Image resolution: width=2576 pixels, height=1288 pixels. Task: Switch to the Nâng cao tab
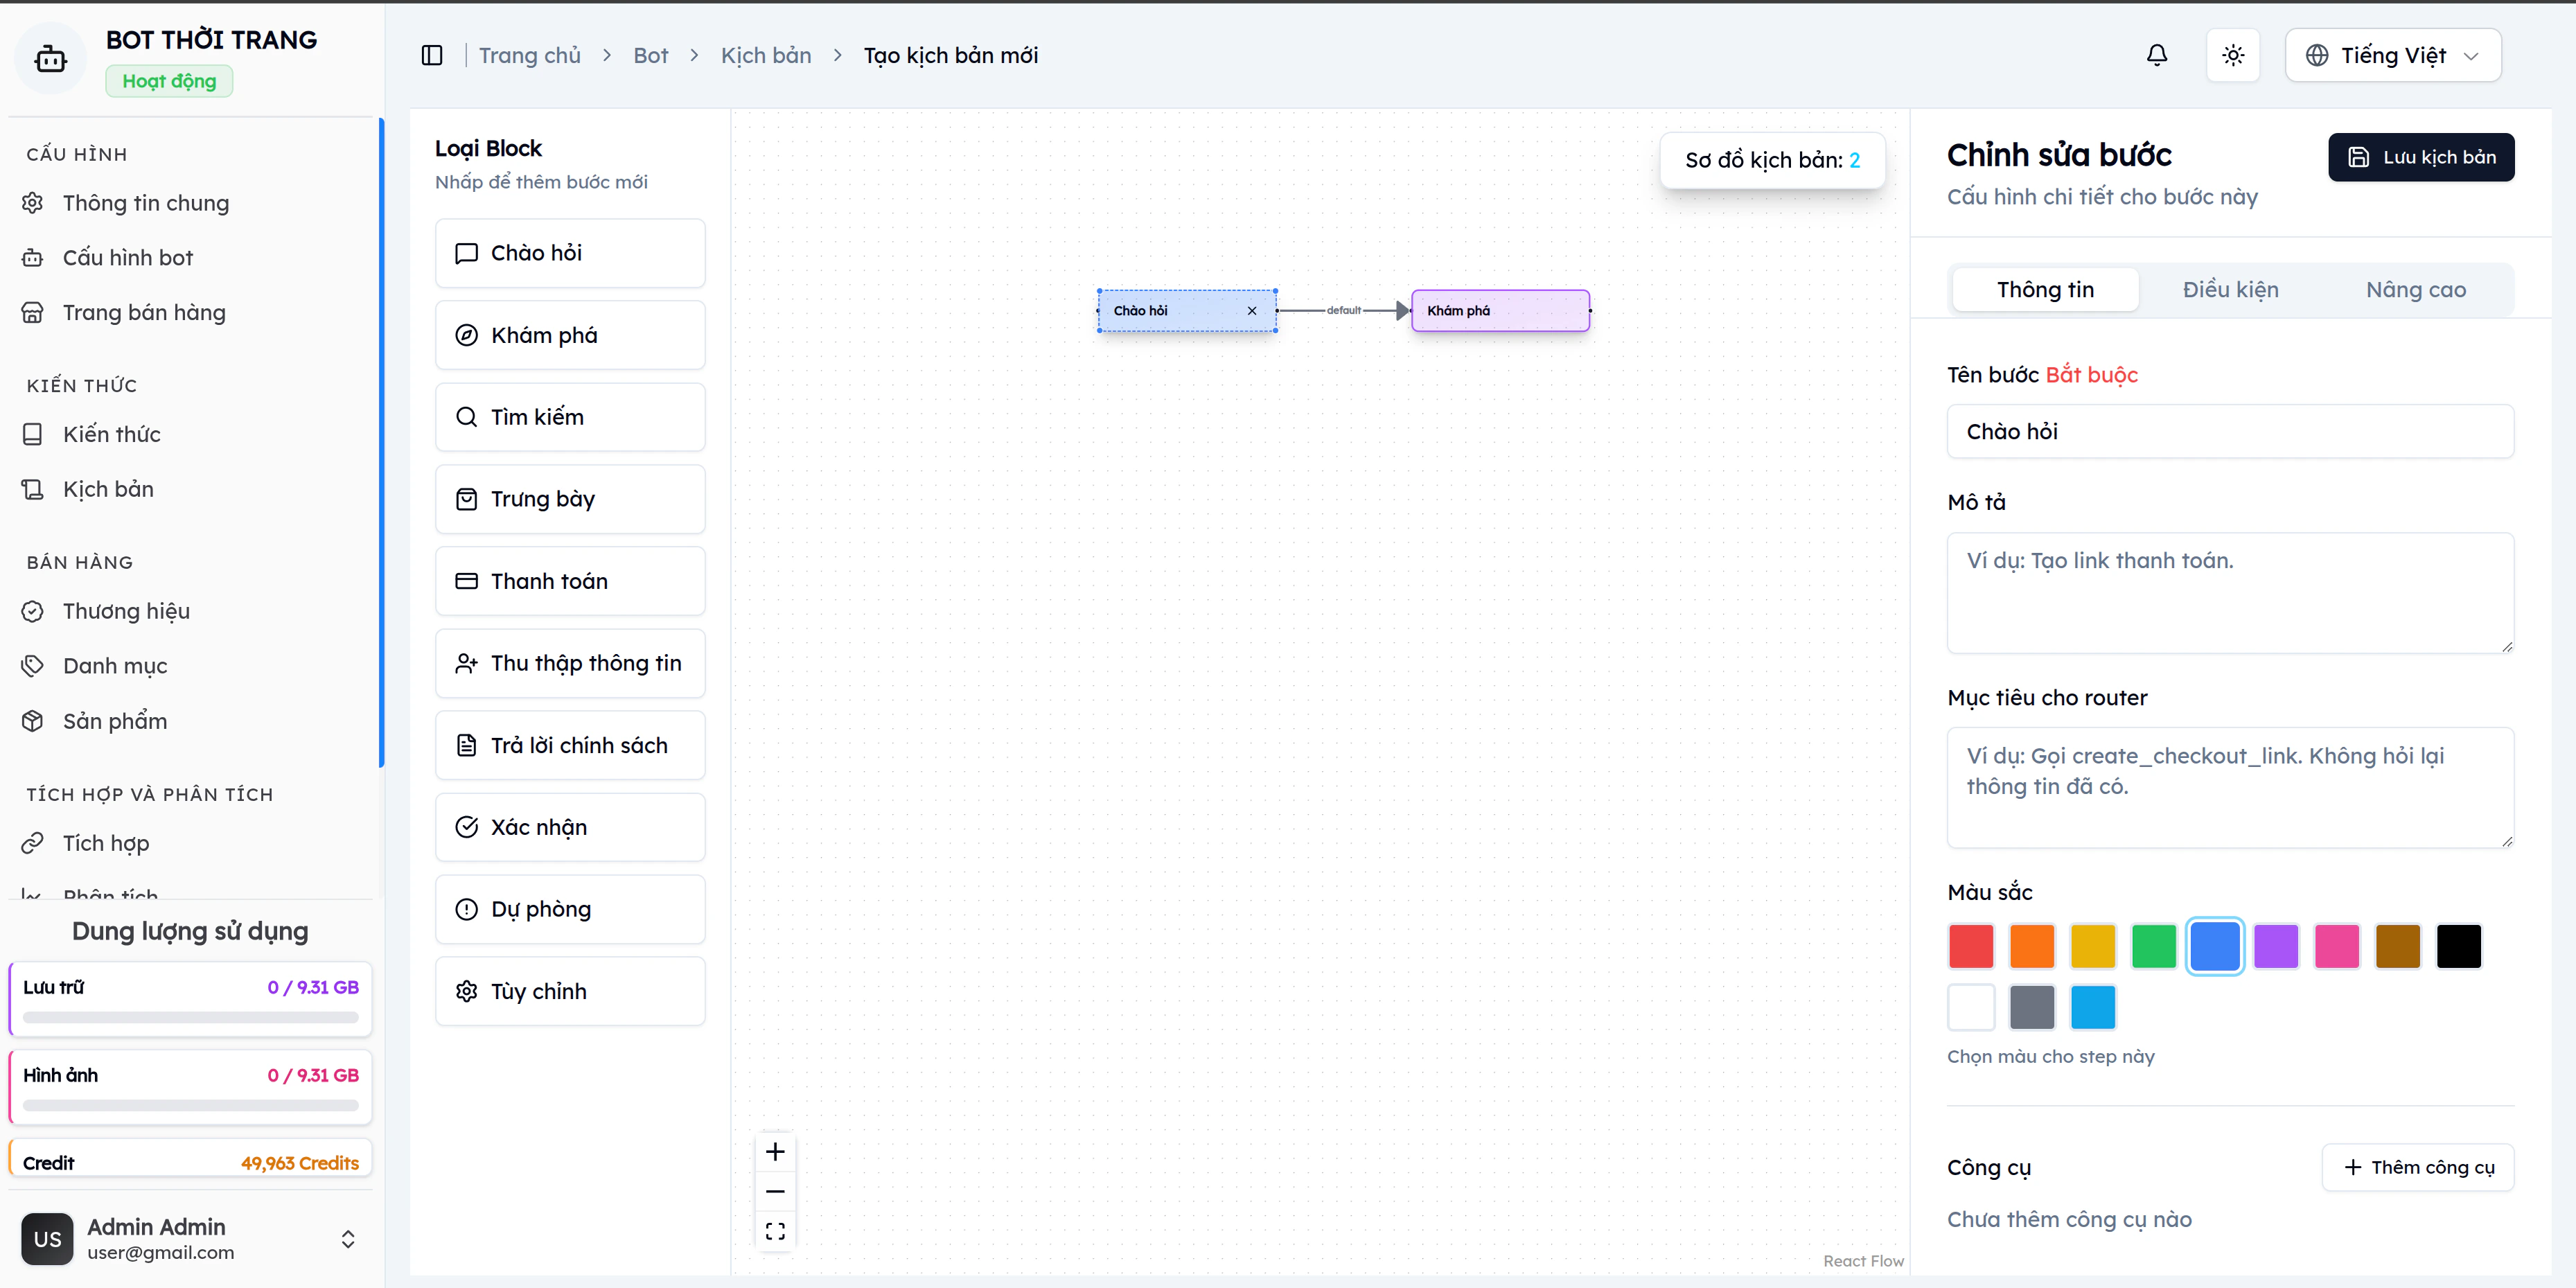pos(2415,290)
